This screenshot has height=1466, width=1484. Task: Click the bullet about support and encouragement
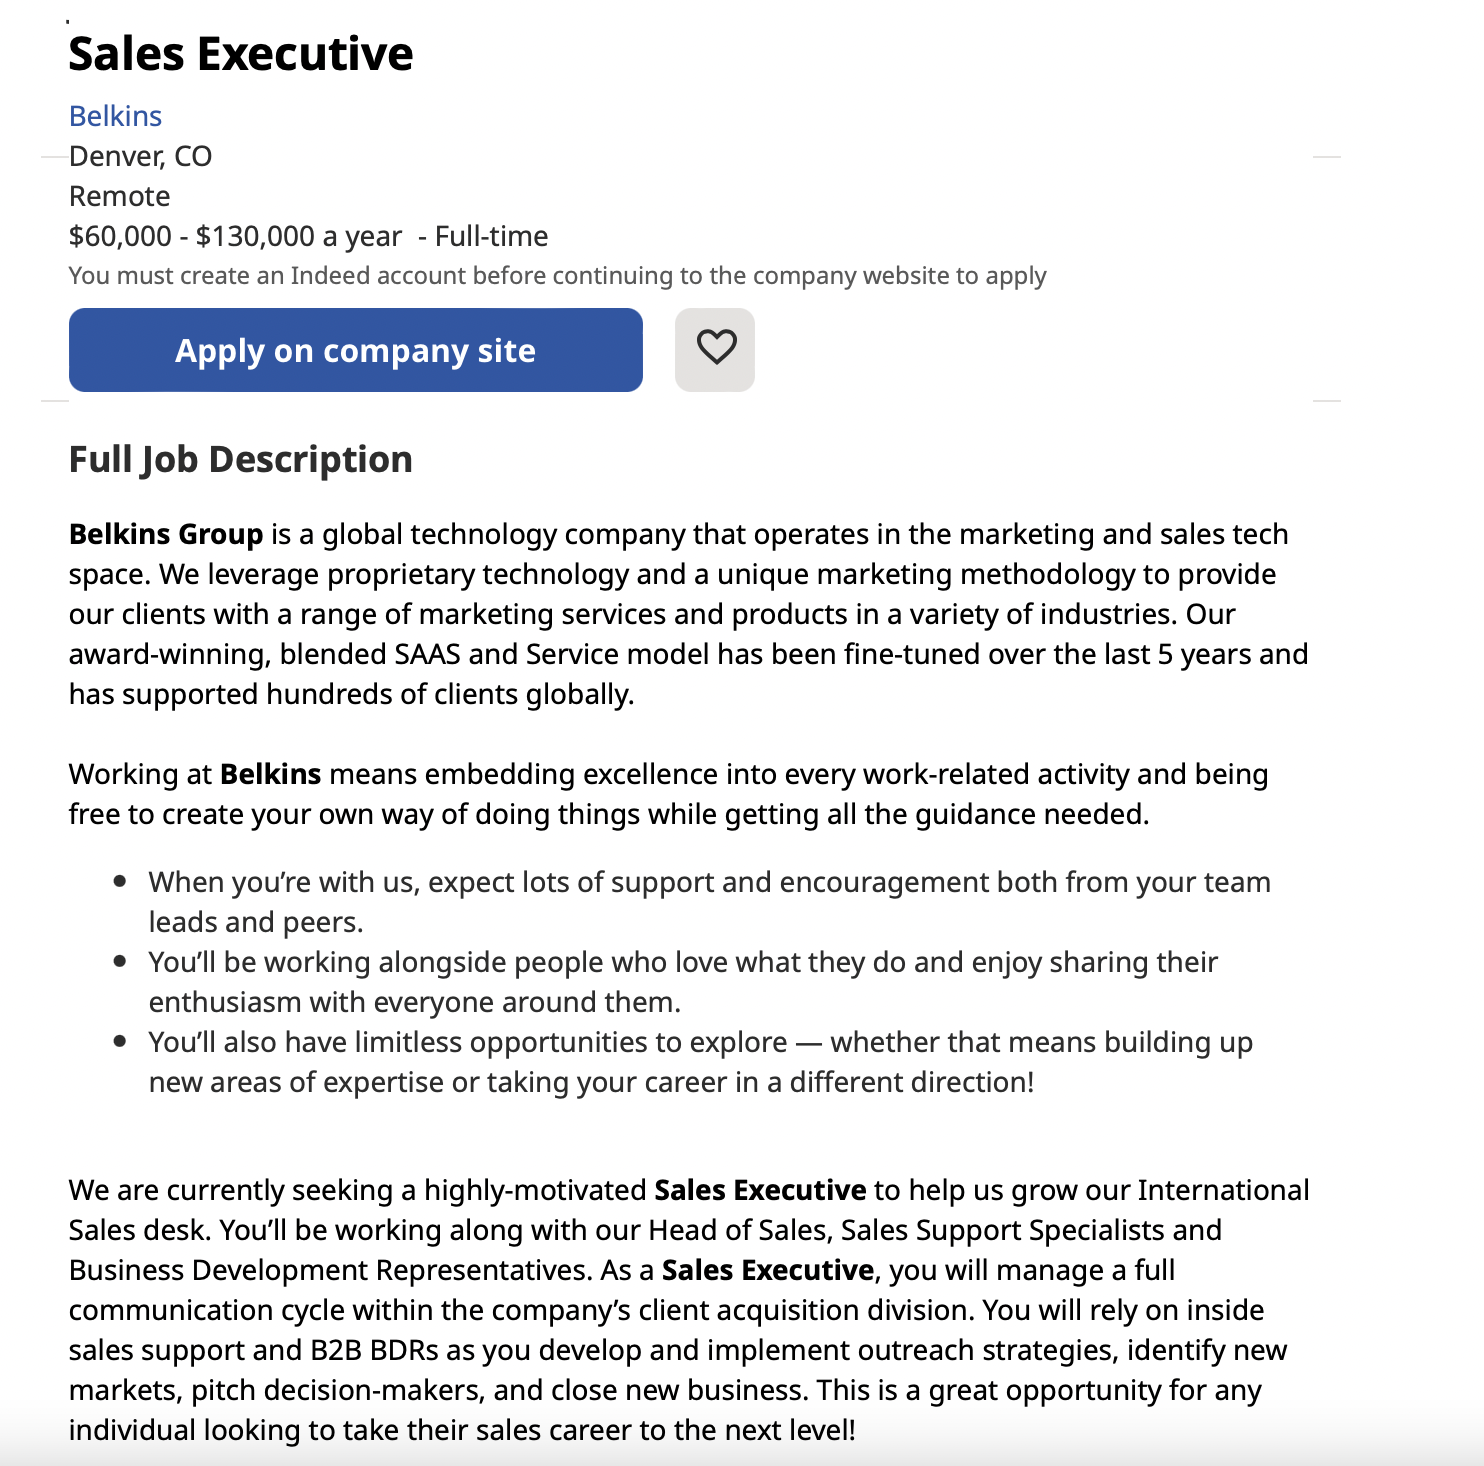pos(710,902)
